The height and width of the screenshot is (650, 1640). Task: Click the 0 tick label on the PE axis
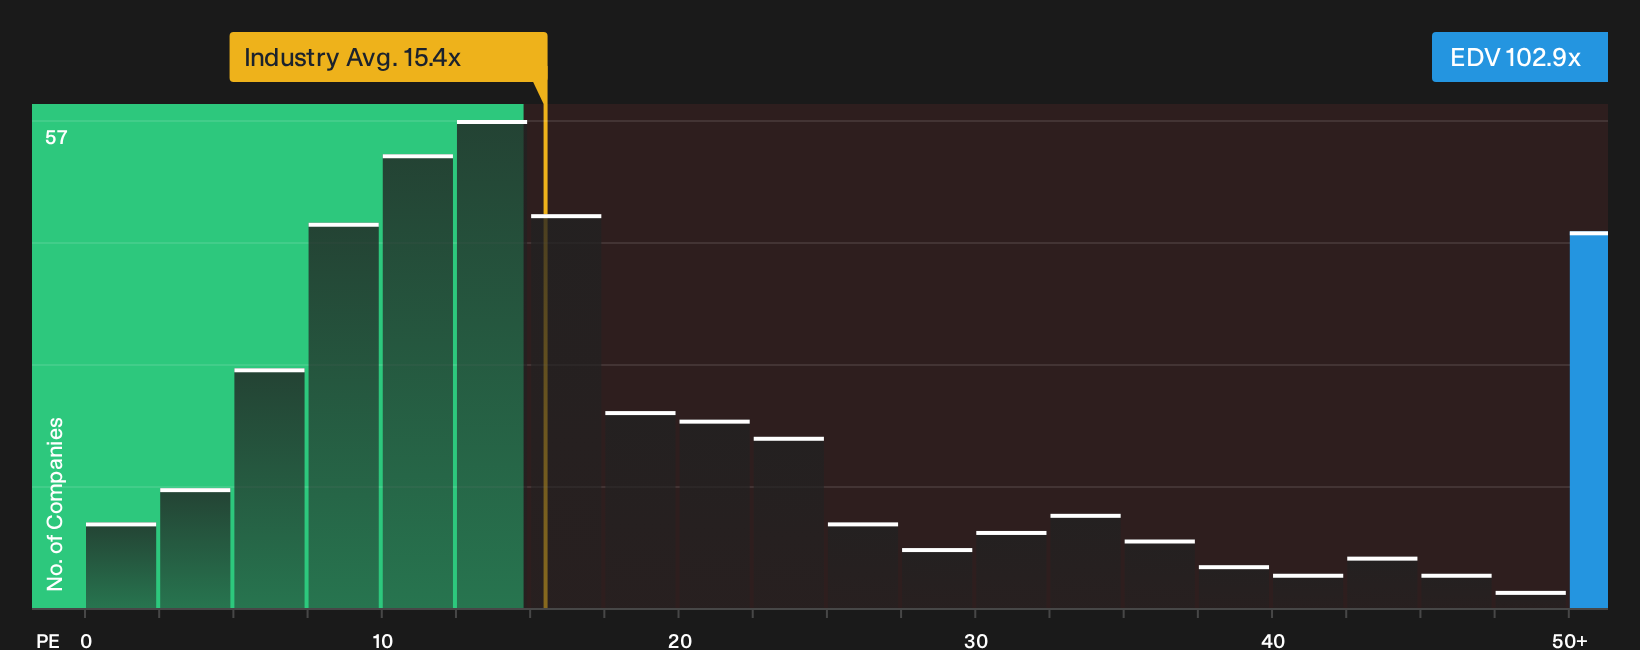pyautogui.click(x=86, y=640)
